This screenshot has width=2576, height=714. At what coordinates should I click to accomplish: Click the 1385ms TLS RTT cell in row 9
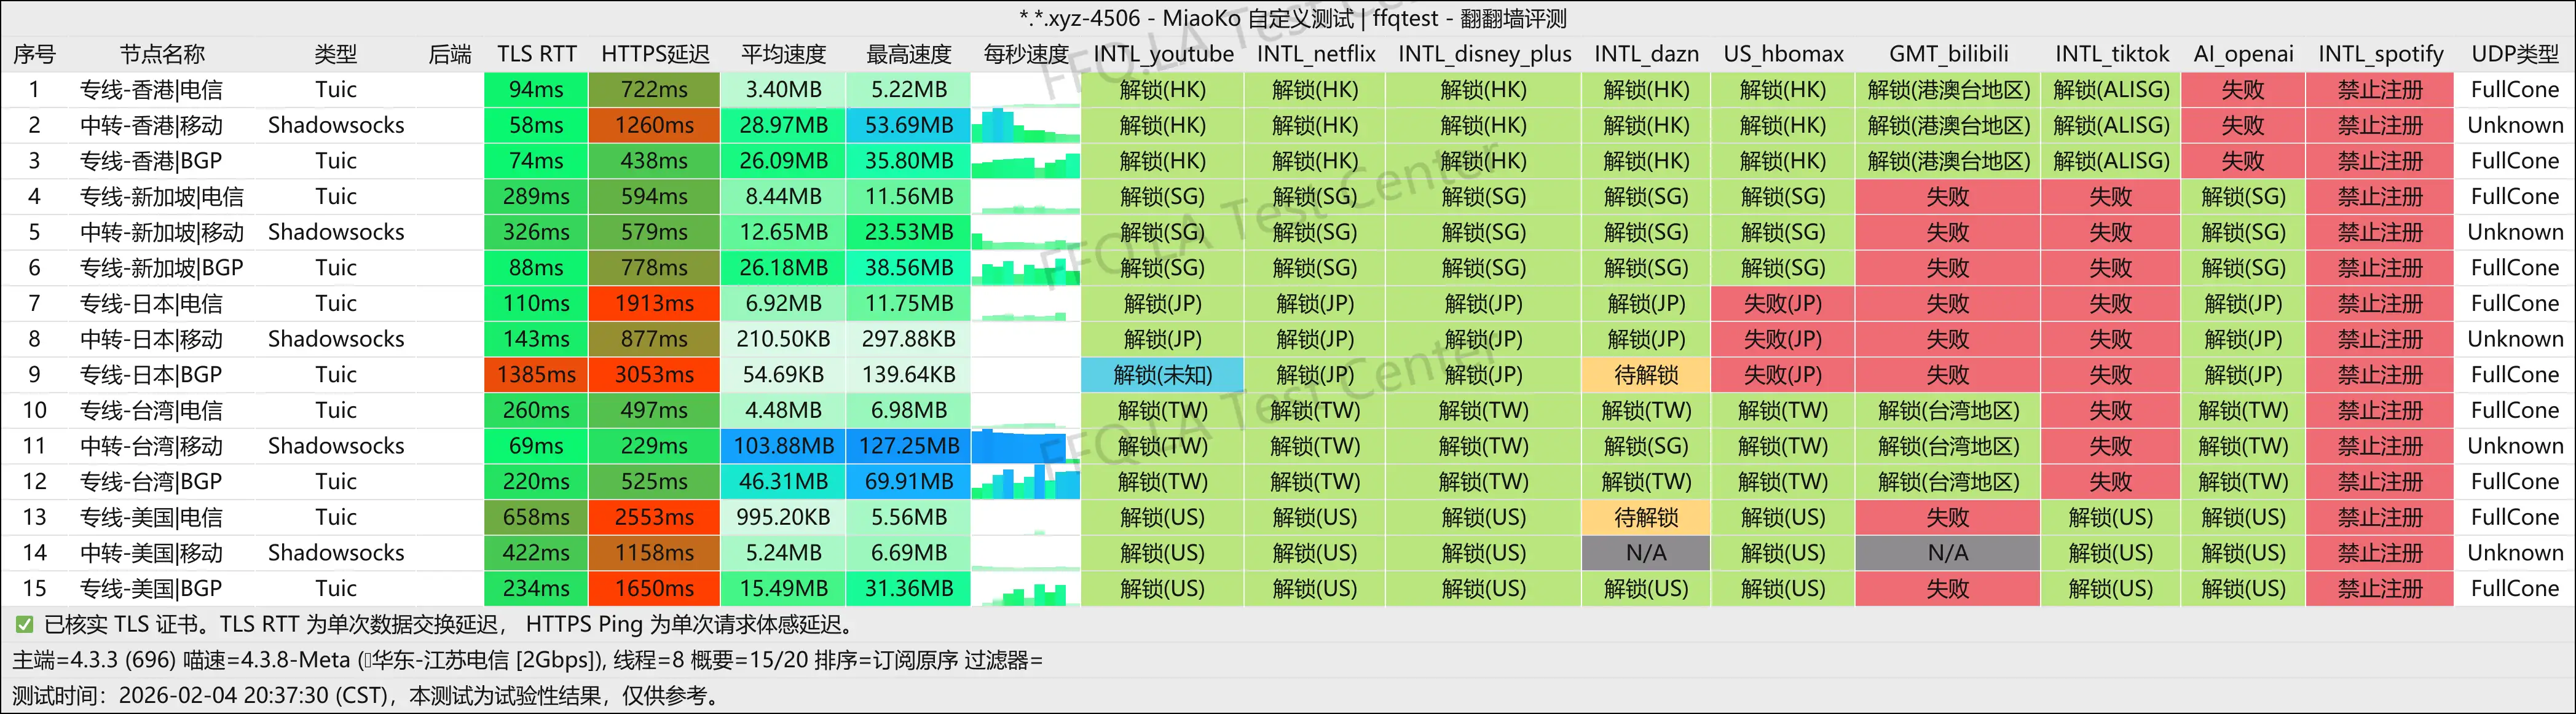tap(536, 375)
